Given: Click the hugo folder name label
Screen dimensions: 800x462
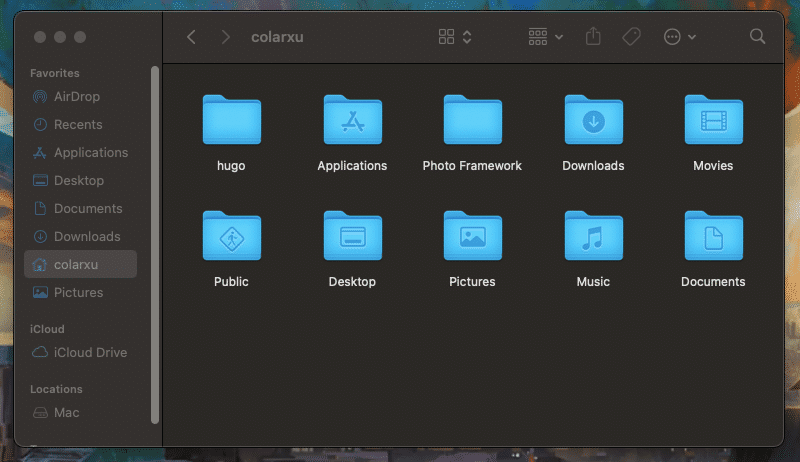Looking at the screenshot, I should click(x=231, y=166).
